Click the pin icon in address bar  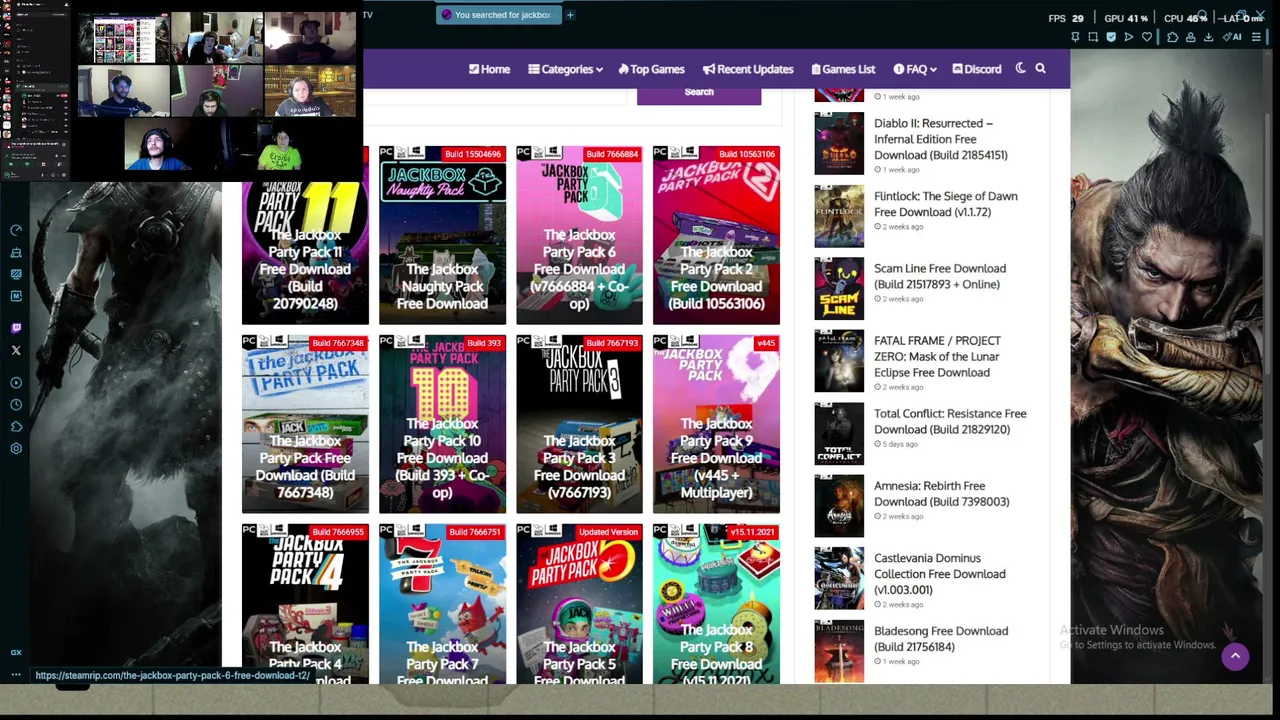tap(1075, 37)
